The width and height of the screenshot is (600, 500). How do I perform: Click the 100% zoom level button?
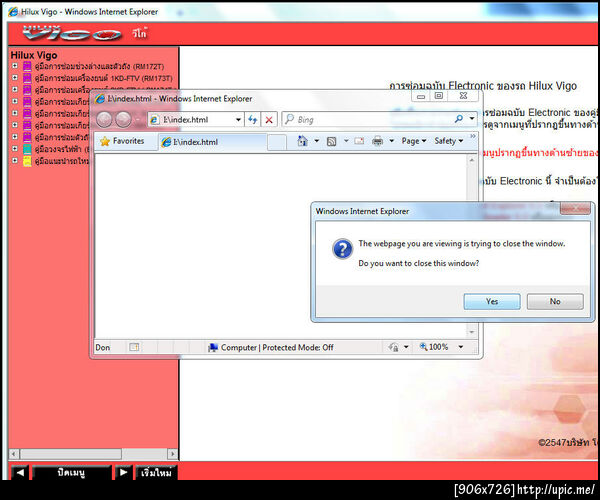tap(434, 347)
